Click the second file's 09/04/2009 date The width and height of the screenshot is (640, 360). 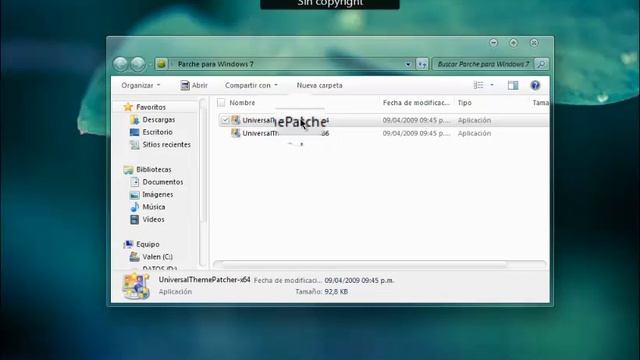tap(416, 133)
